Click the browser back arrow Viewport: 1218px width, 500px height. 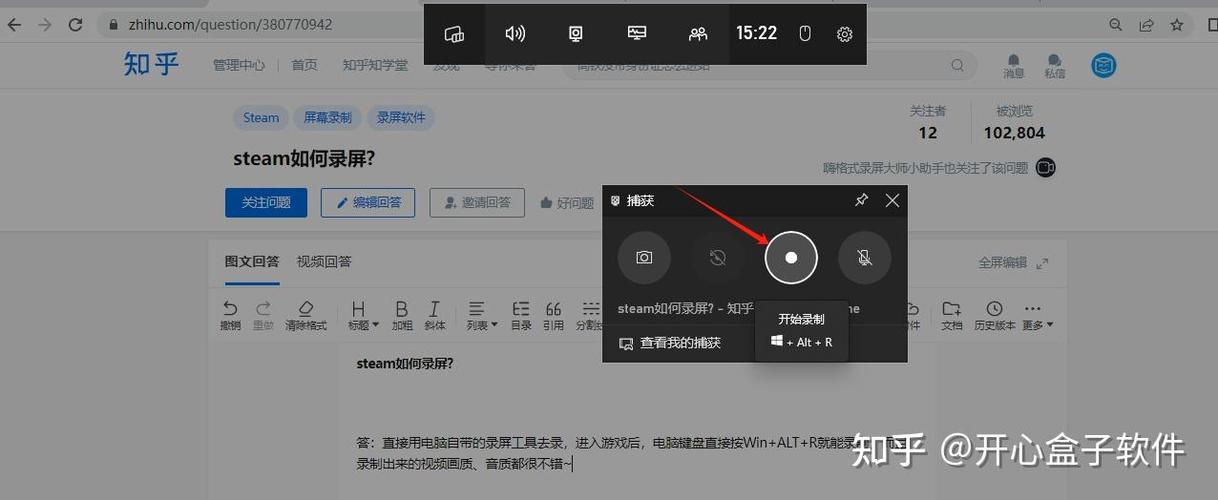14,24
